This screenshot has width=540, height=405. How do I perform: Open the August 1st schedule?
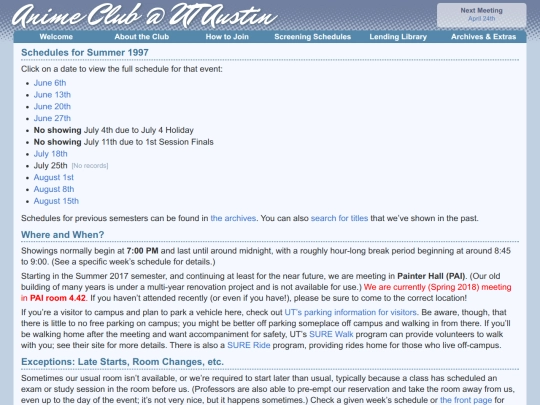[54, 177]
